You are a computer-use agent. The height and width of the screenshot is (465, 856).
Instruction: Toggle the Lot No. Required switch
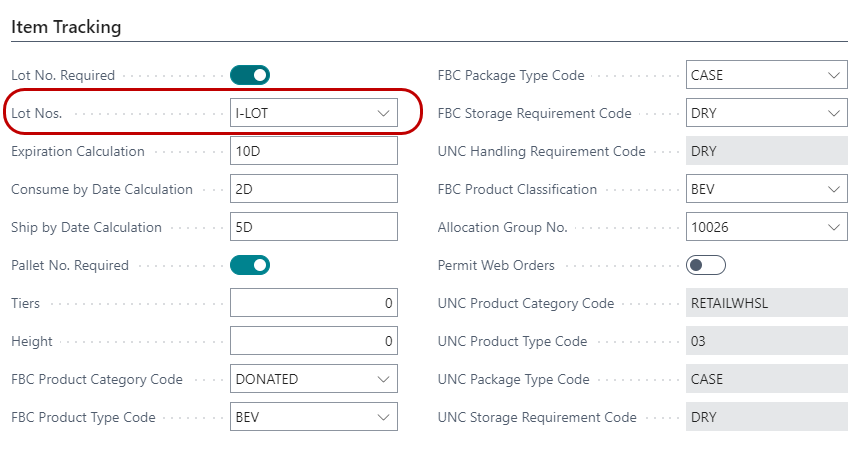coord(250,75)
